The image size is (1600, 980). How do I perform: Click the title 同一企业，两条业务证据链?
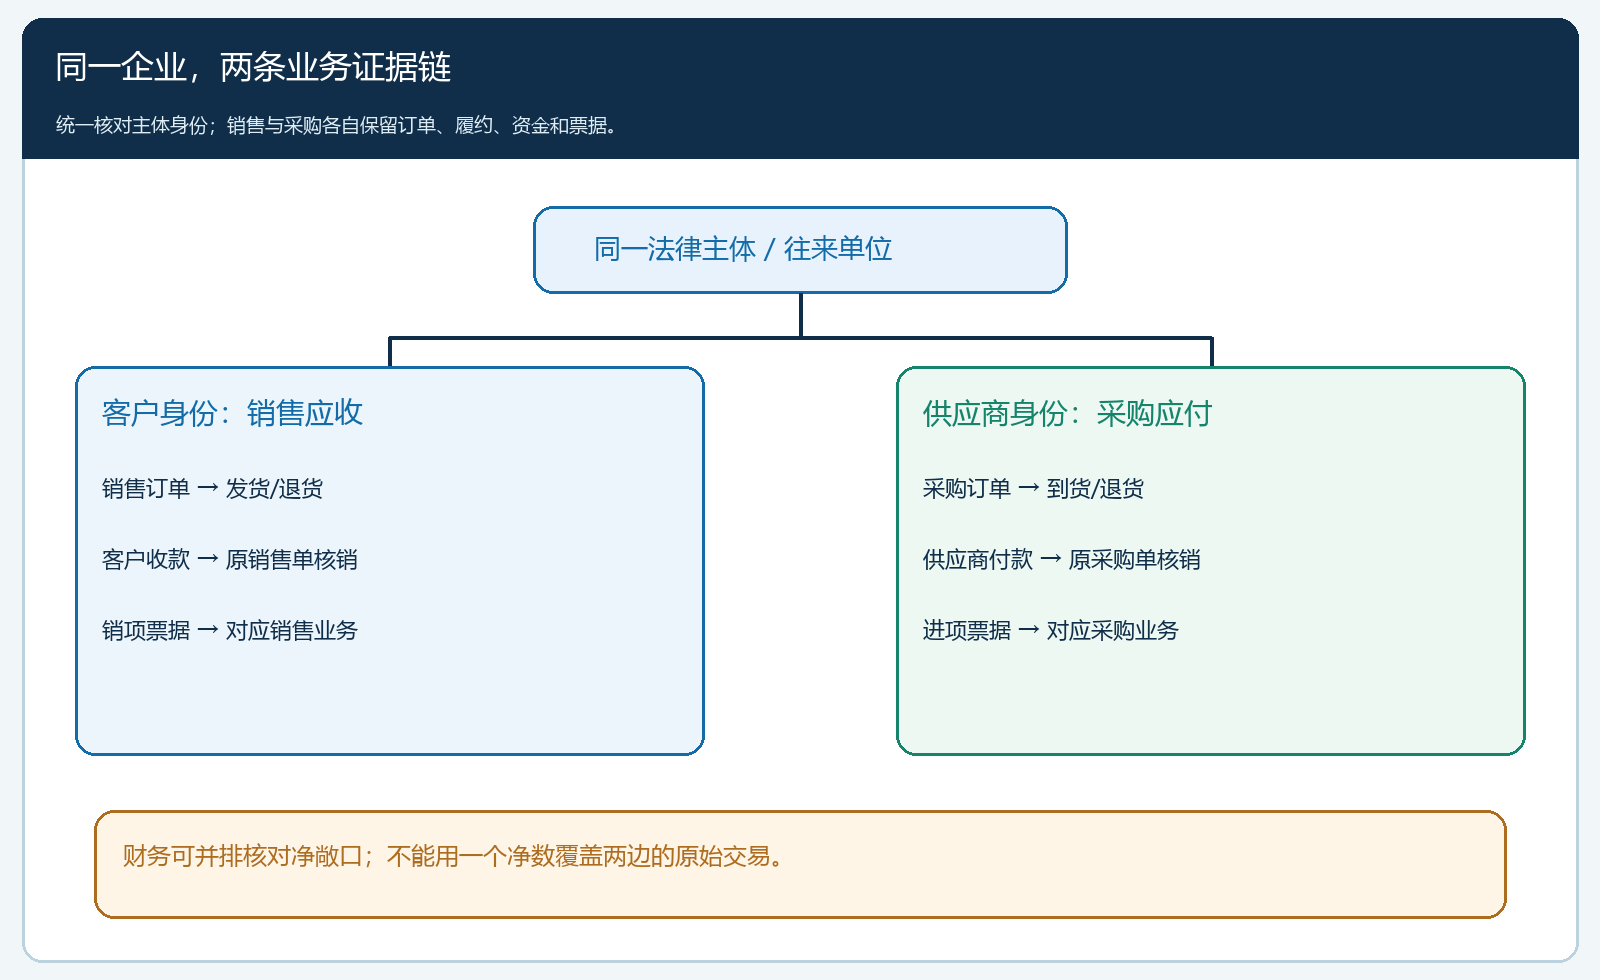click(x=253, y=67)
